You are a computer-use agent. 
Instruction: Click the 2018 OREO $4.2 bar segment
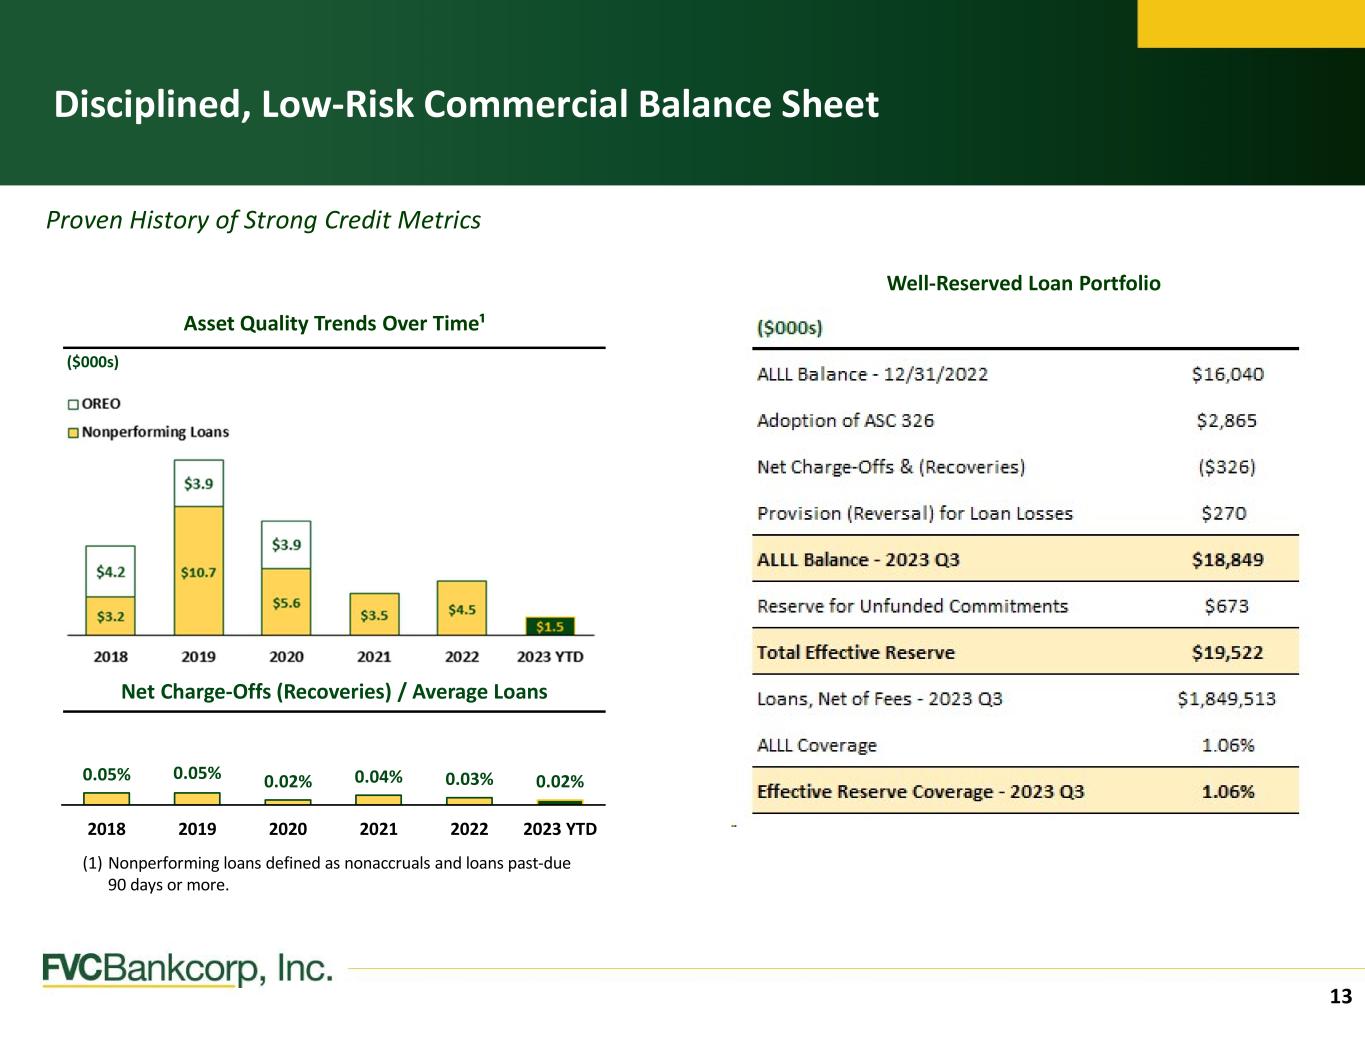[111, 572]
